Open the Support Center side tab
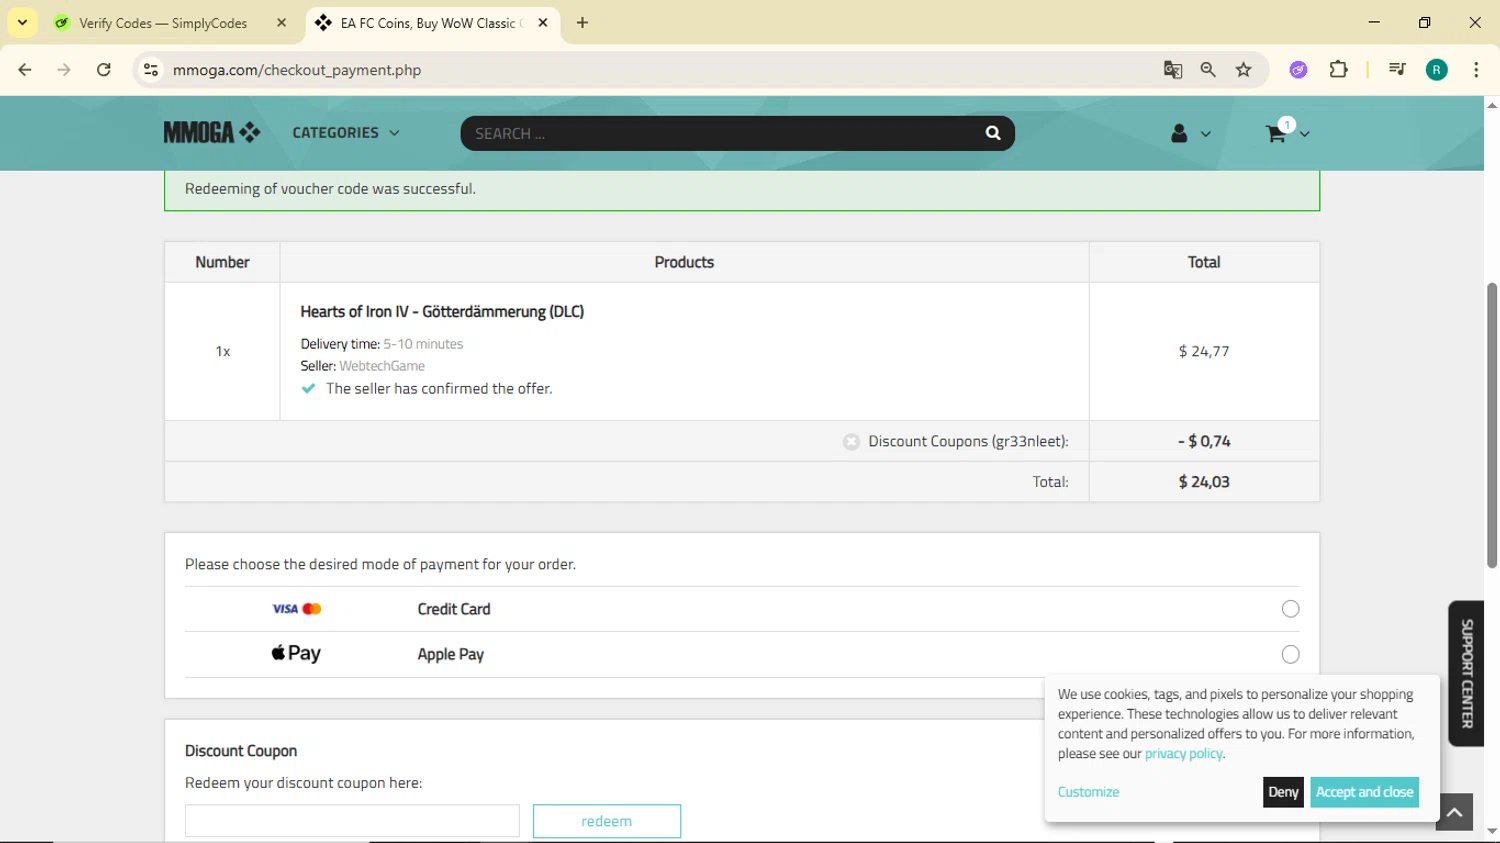Image resolution: width=1500 pixels, height=843 pixels. click(1466, 673)
